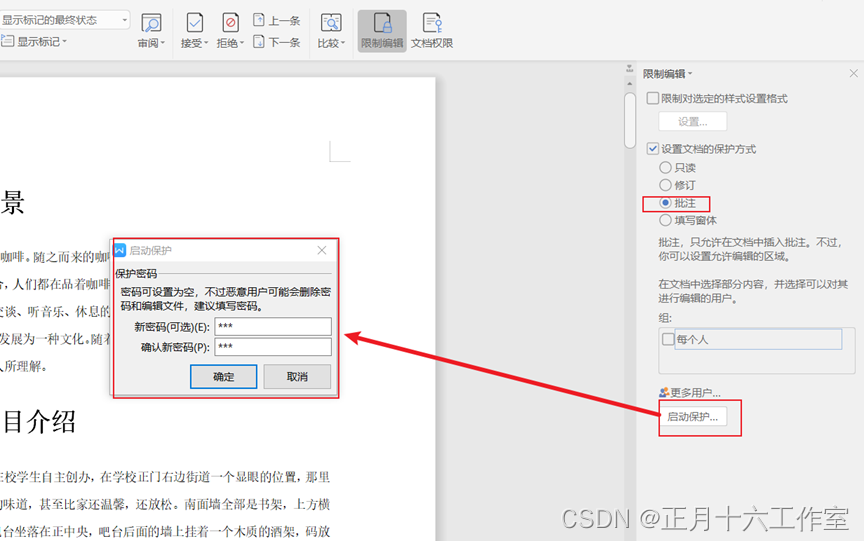Click the 接受 accept change icon
Viewport: 864px width, 541px height.
click(195, 23)
